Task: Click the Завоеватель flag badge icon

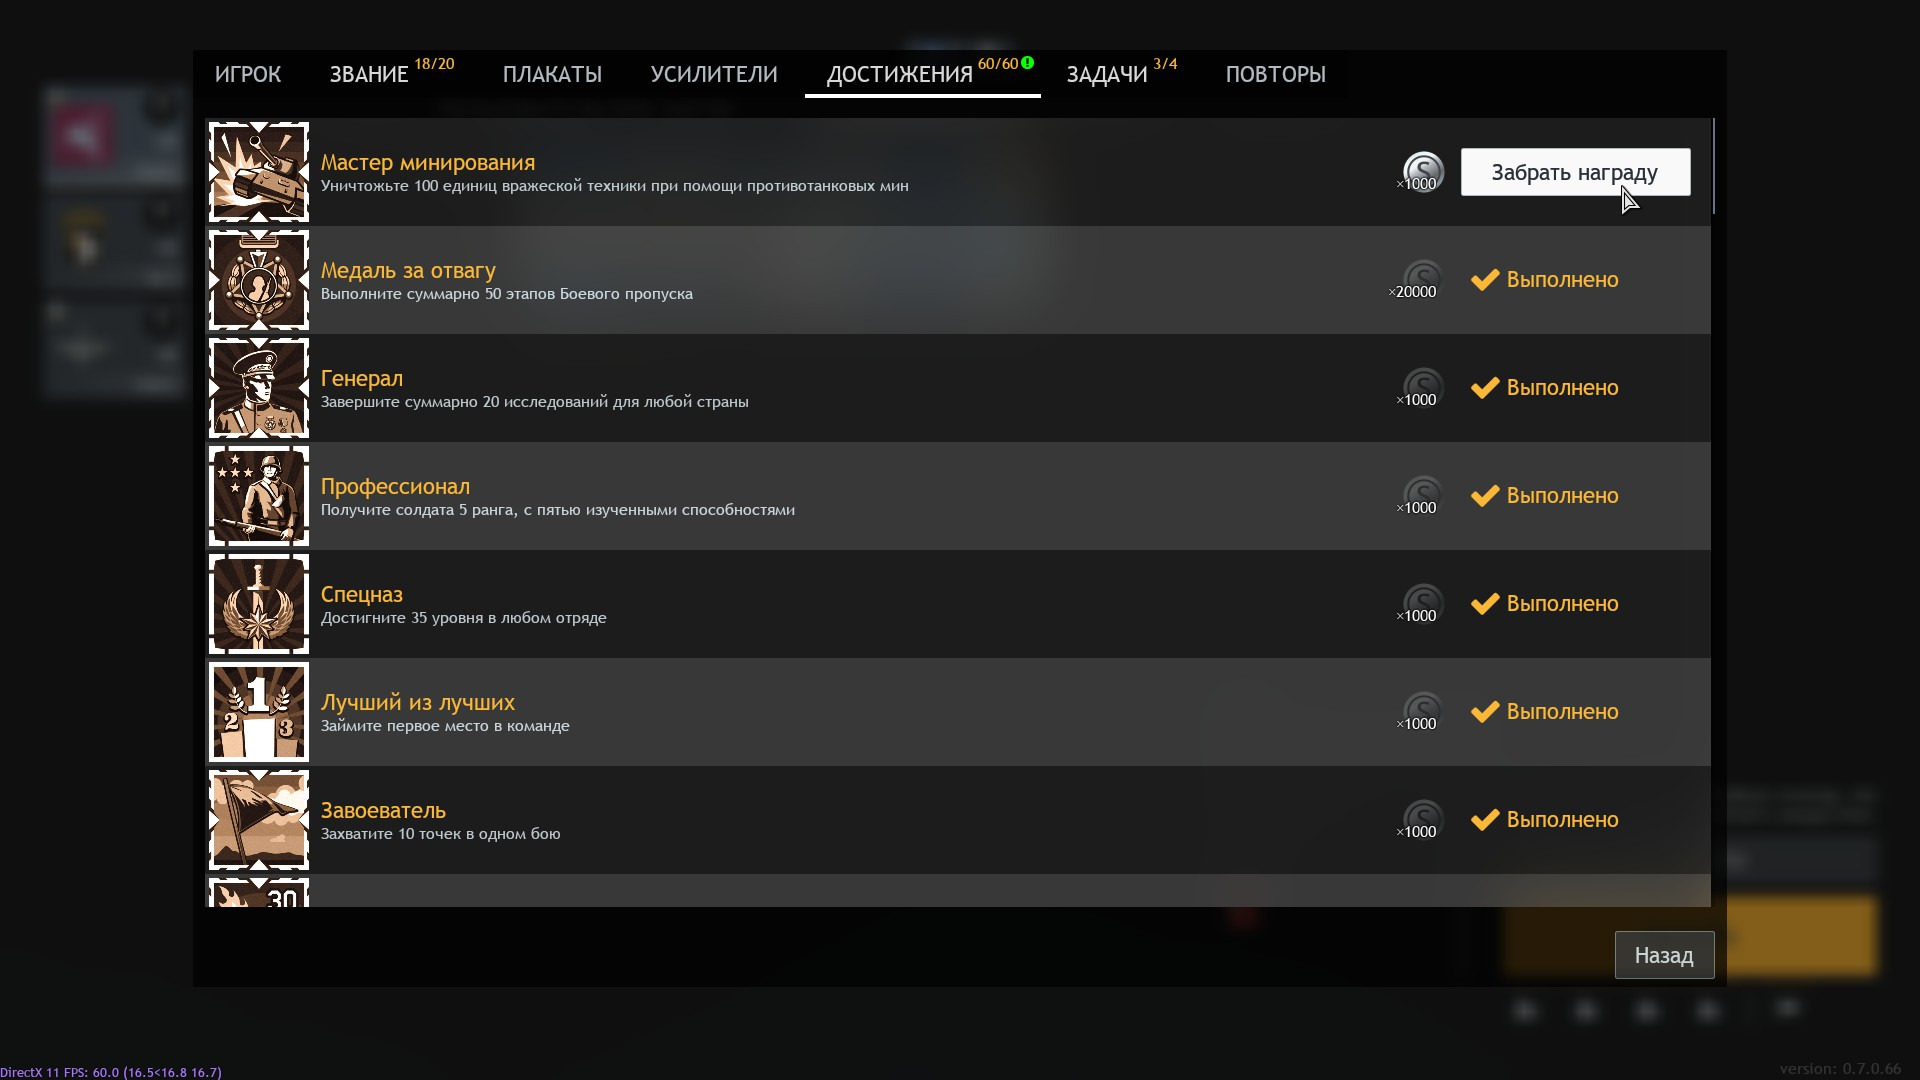Action: tap(258, 820)
